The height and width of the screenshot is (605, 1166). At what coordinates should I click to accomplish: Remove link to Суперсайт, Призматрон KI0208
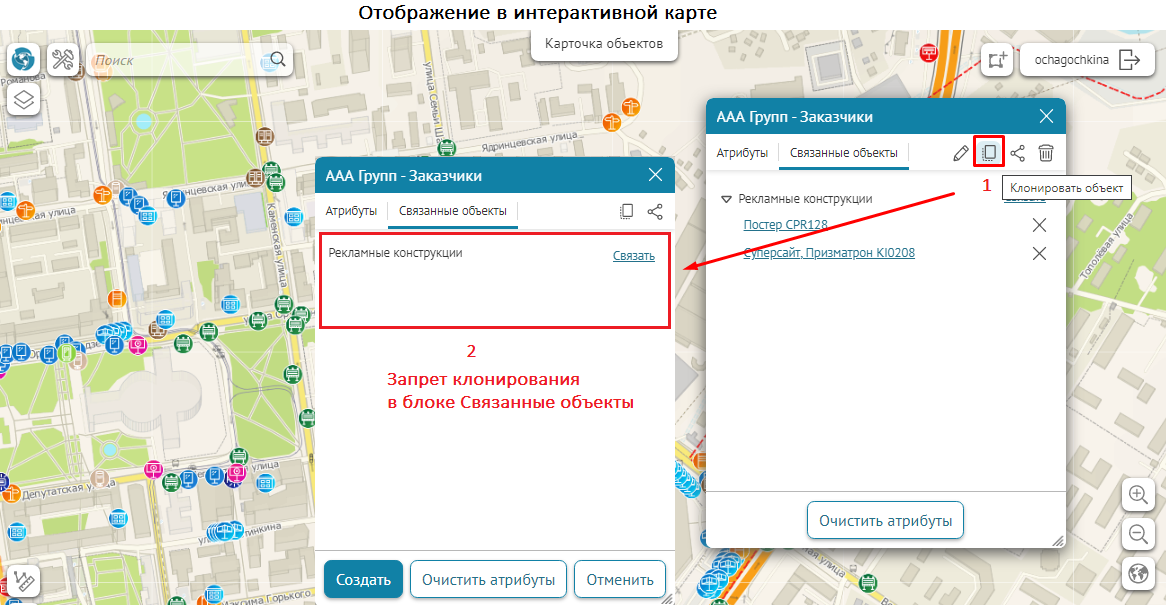tap(1039, 253)
